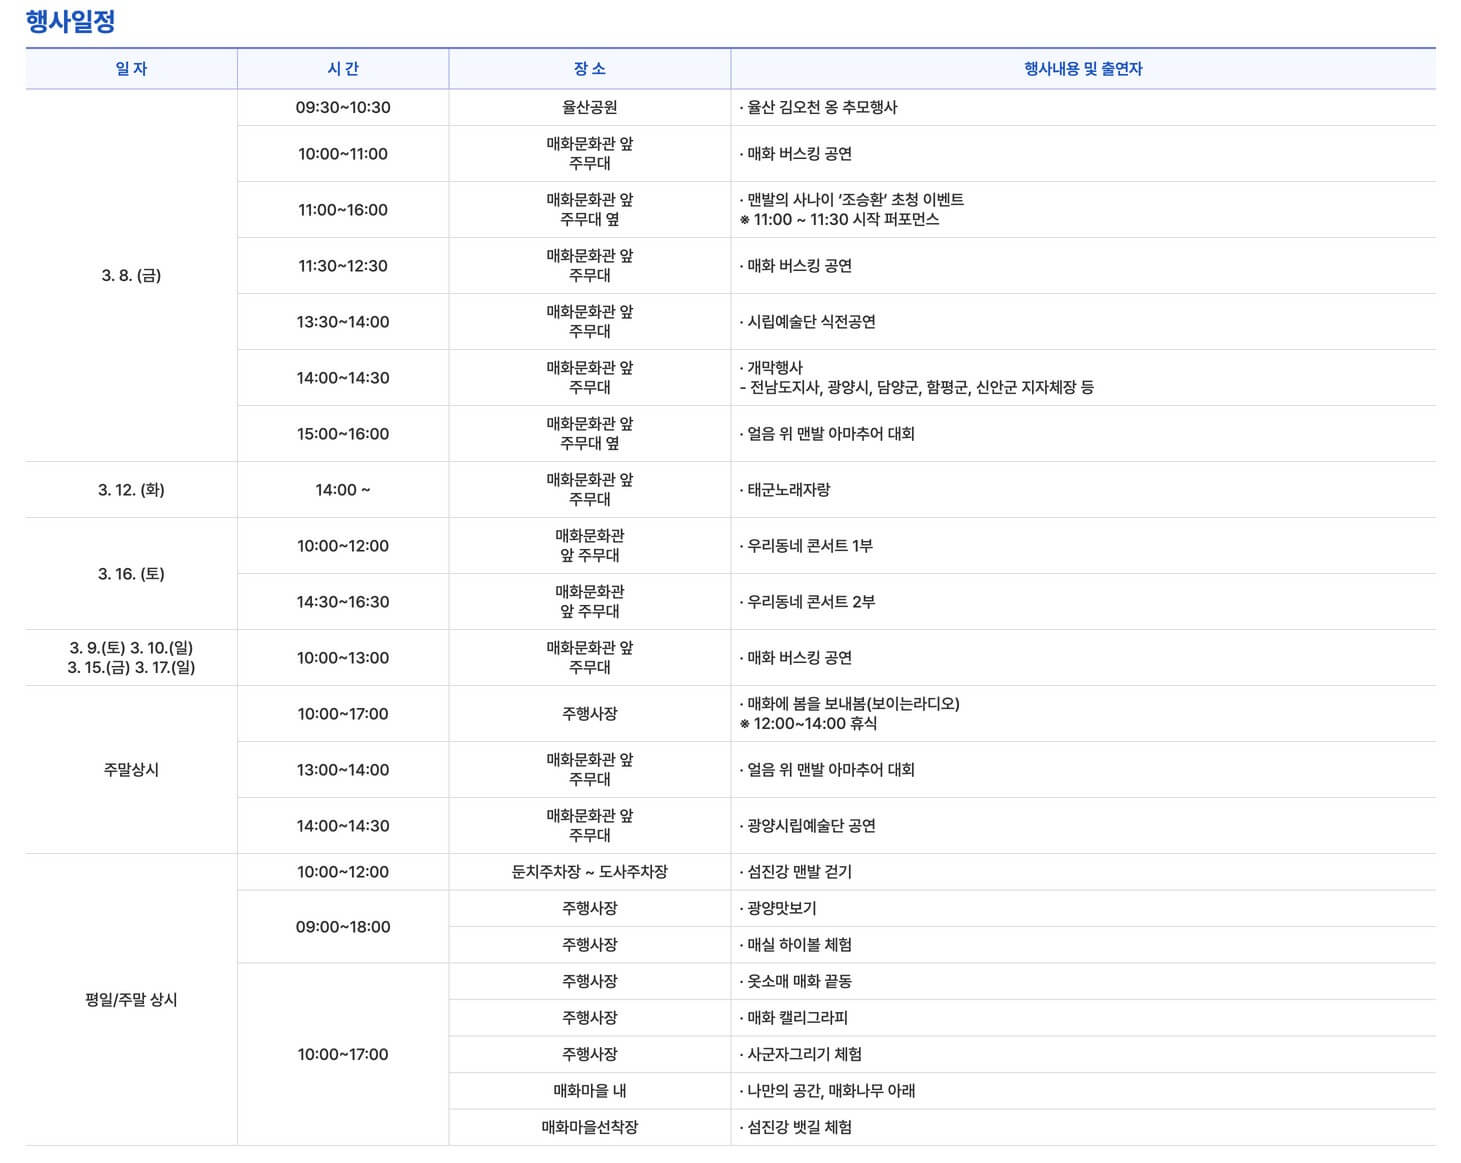Click the 매화마을 내 venue cell
Viewport: 1461px width, 1163px height.
tap(590, 1091)
